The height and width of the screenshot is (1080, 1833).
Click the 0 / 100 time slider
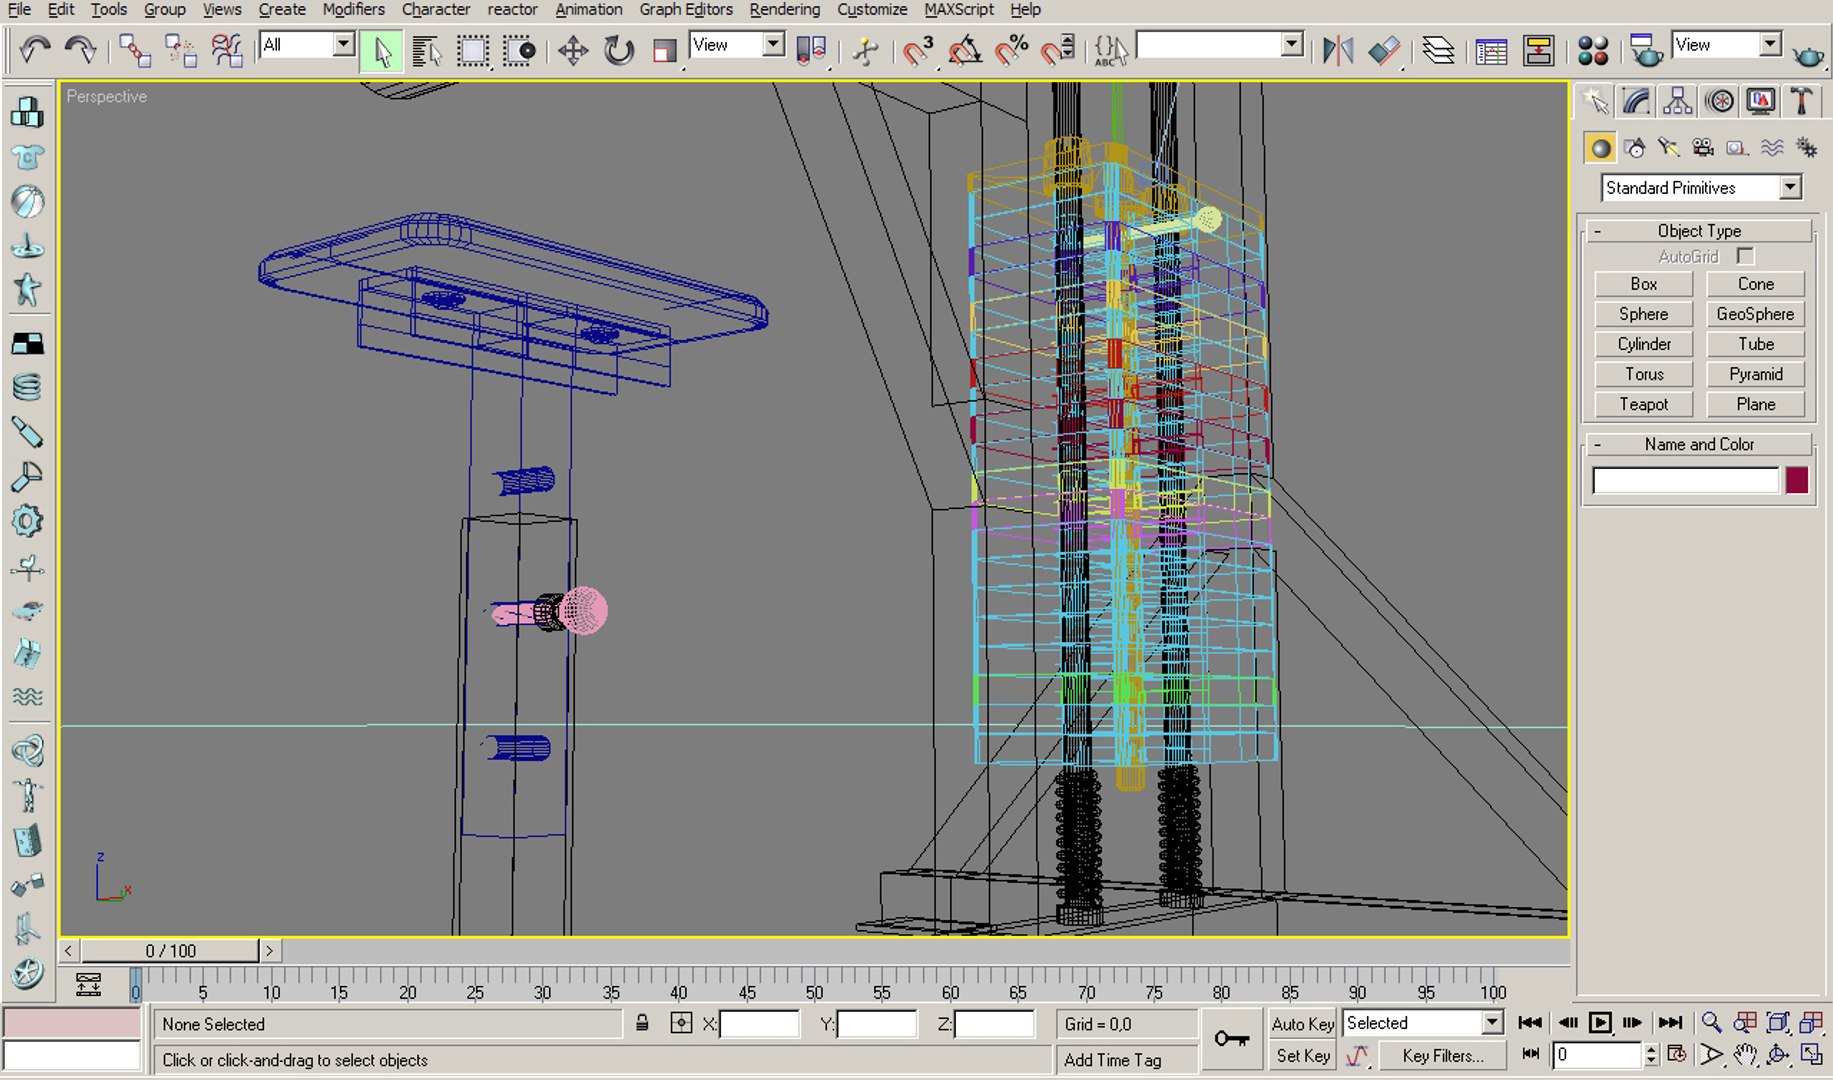(x=170, y=951)
